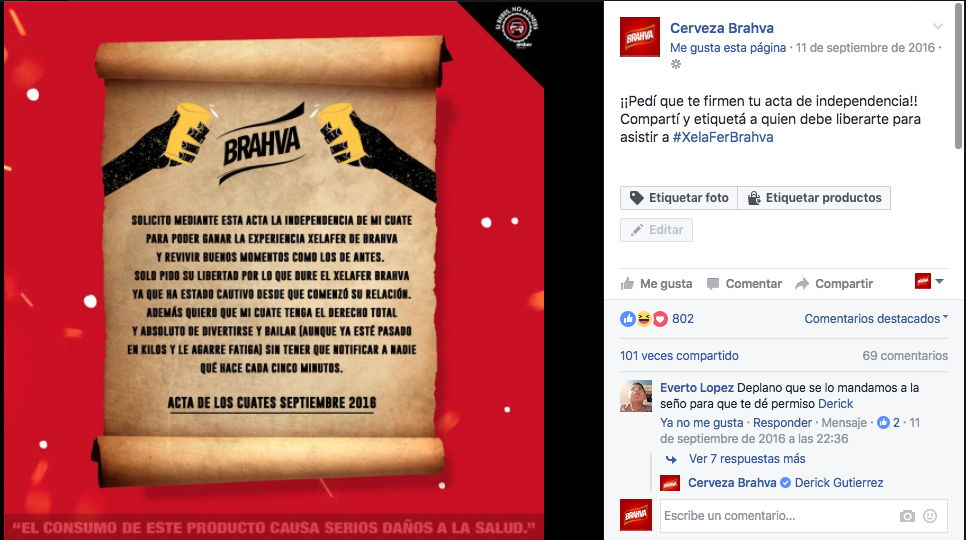This screenshot has width=966, height=540.
Task: Click the reply arrow icon for responses
Action: [671, 459]
